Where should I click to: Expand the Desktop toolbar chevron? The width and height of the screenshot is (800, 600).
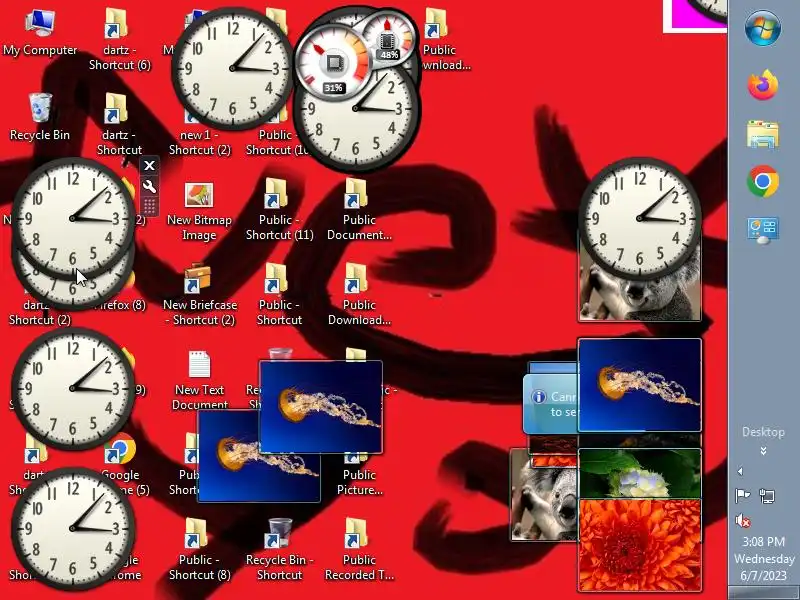[x=763, y=451]
